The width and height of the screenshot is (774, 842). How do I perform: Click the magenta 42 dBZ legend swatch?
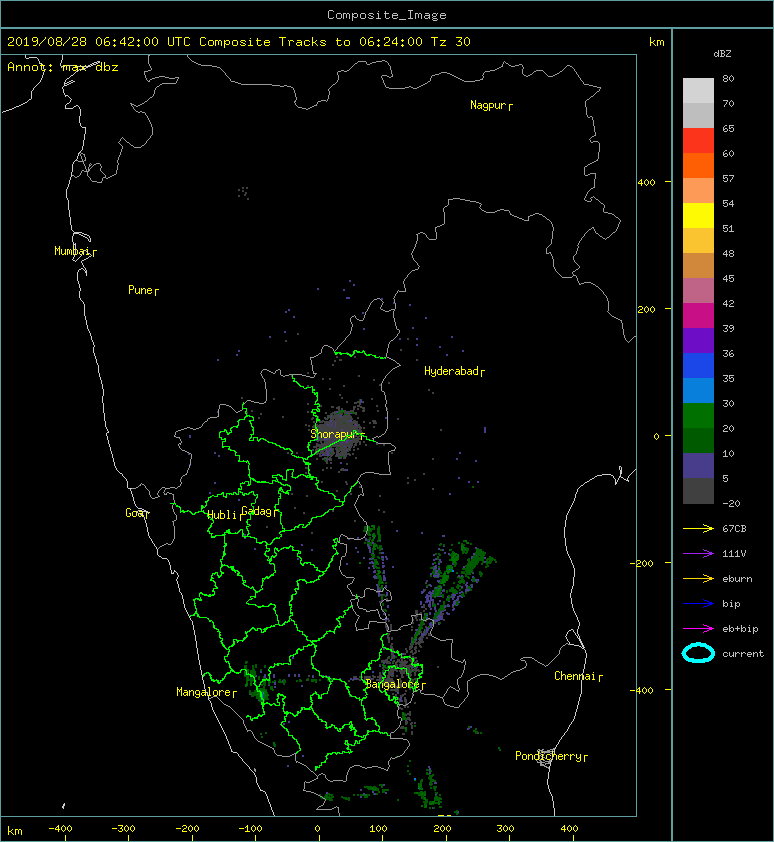pyautogui.click(x=698, y=315)
